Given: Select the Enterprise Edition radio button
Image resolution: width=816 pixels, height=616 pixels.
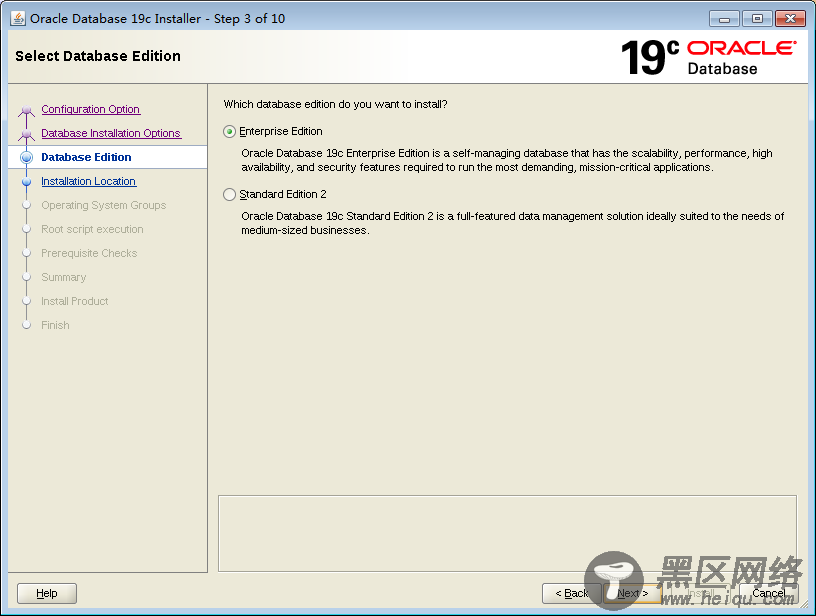Looking at the screenshot, I should (229, 132).
